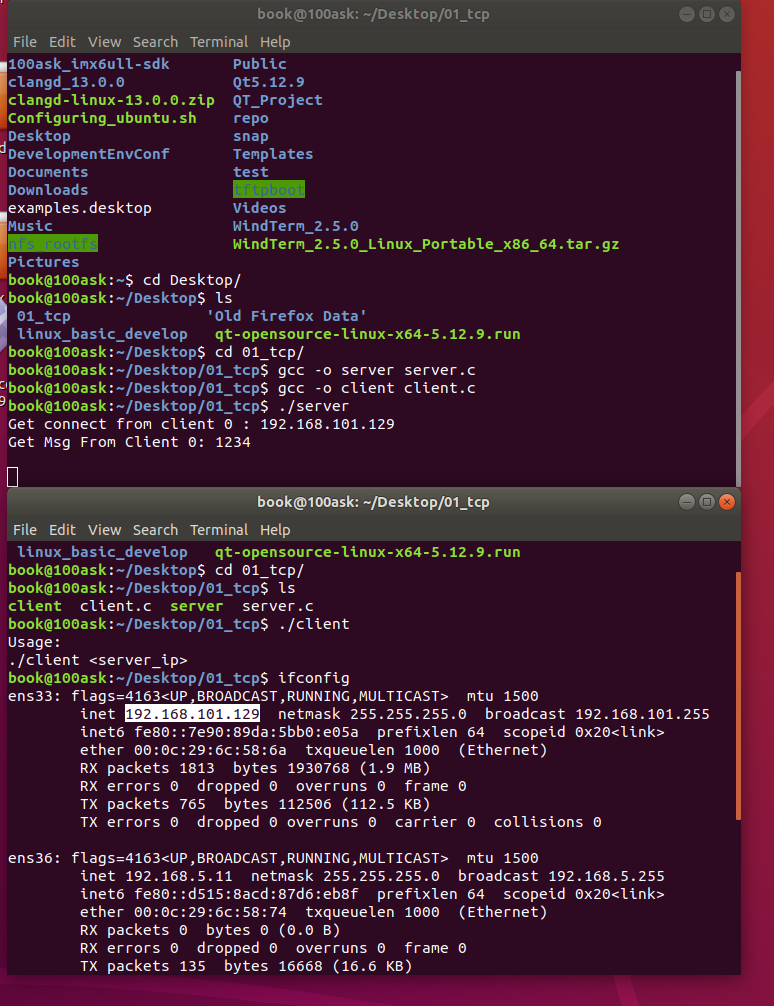The width and height of the screenshot is (774, 1006).
Task: Click 'Old Firefox Data' entry
Action: (x=287, y=316)
